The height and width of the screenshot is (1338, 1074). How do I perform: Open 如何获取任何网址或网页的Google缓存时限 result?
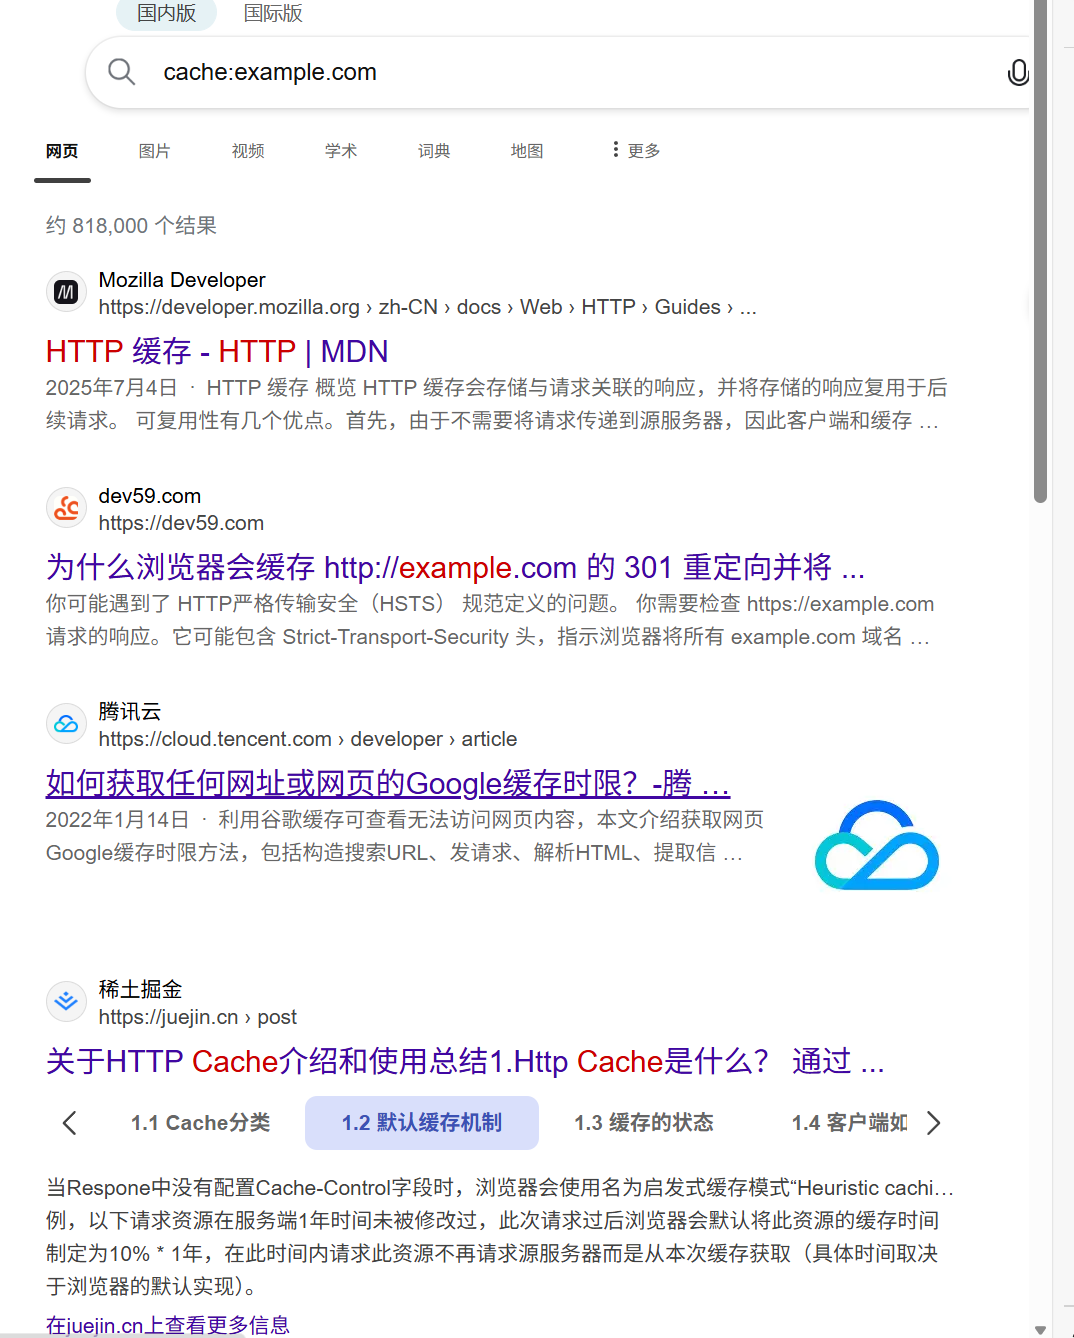click(x=388, y=783)
